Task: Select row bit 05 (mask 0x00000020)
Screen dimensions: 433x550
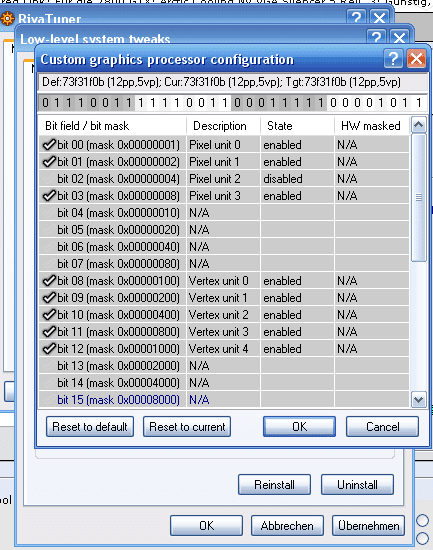Action: (224, 230)
